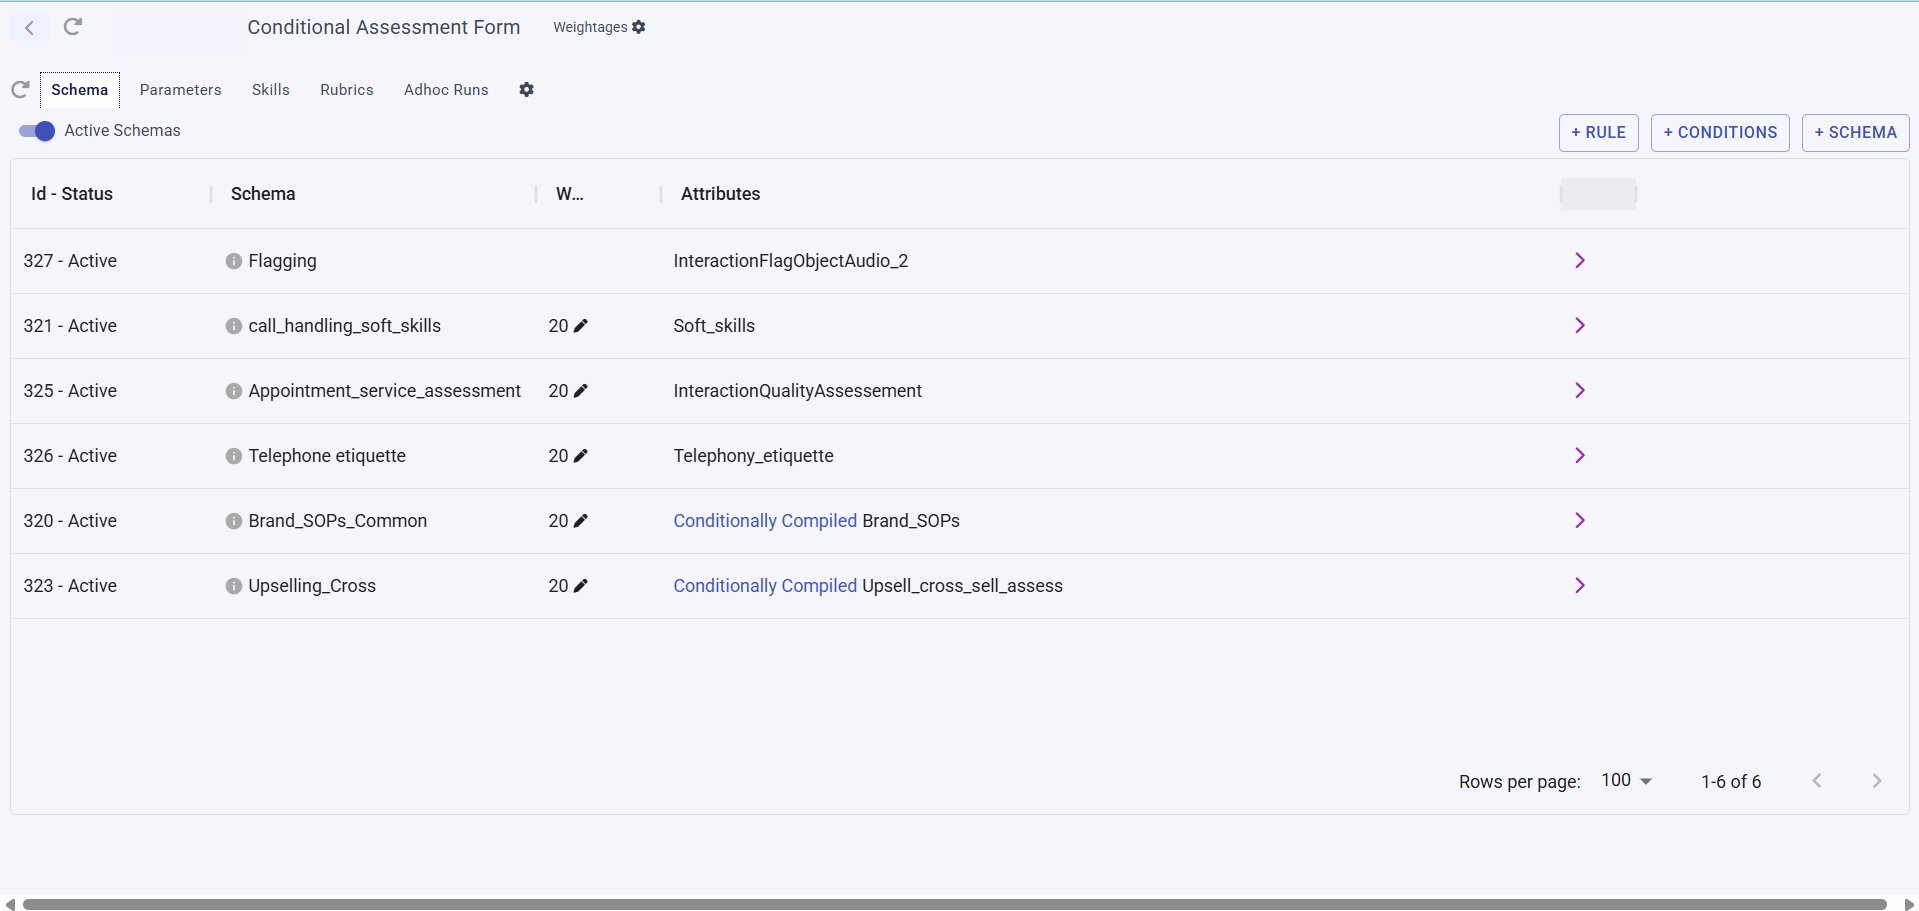The image size is (1919, 911).
Task: Edit weight of call_handling_soft_skills
Action: (x=581, y=326)
